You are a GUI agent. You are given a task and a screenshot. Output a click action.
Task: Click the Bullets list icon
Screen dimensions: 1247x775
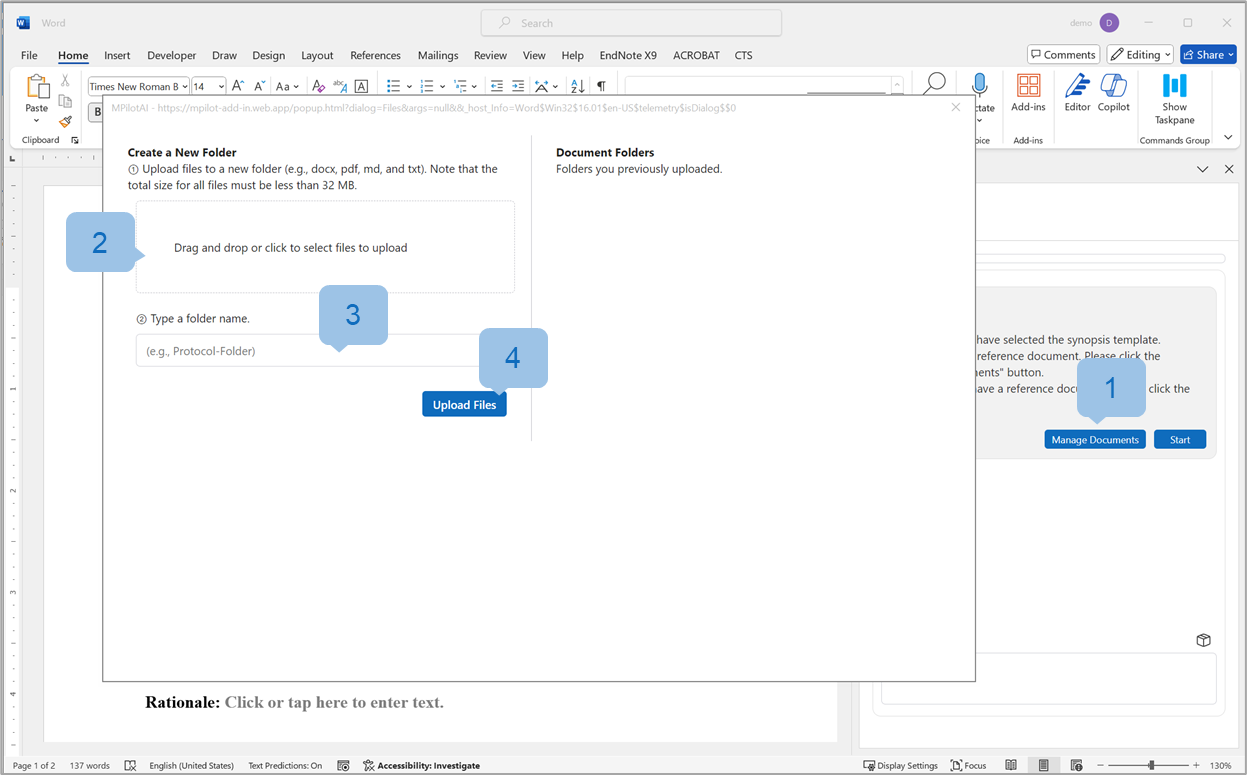point(393,86)
